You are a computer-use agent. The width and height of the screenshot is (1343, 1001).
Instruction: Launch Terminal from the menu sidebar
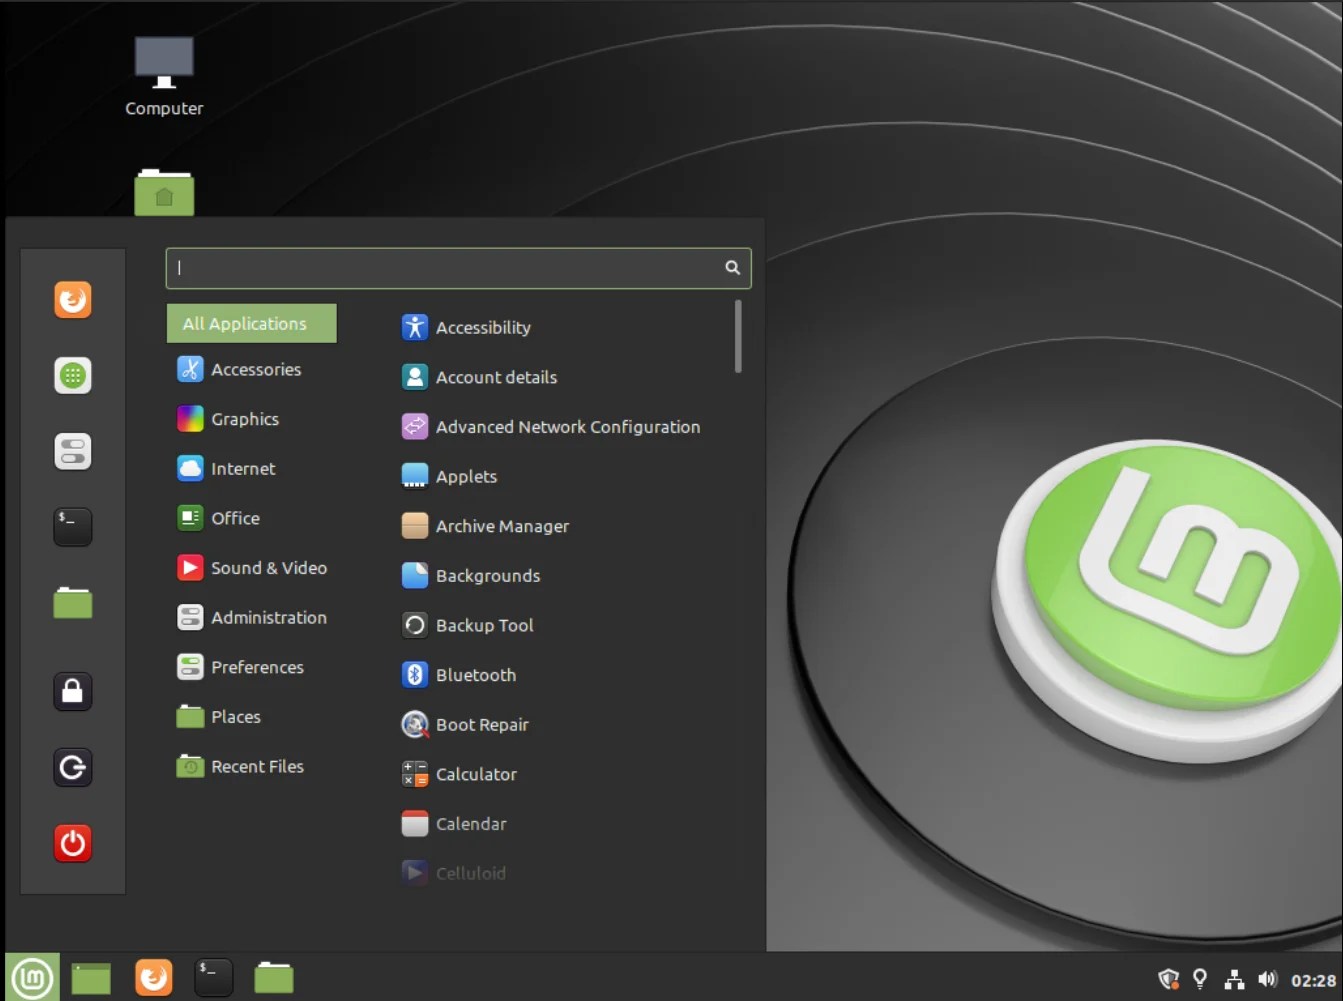[72, 527]
